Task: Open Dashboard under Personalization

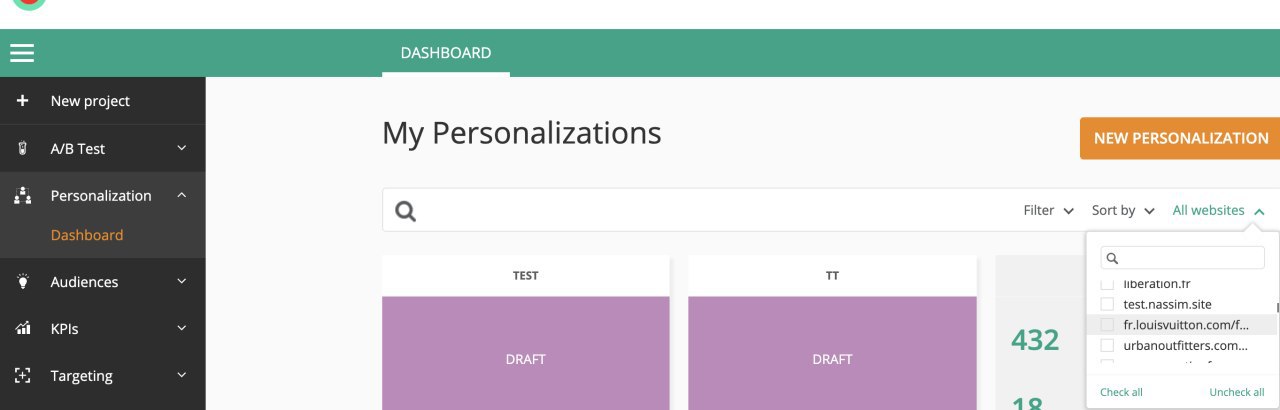Action: coord(87,235)
